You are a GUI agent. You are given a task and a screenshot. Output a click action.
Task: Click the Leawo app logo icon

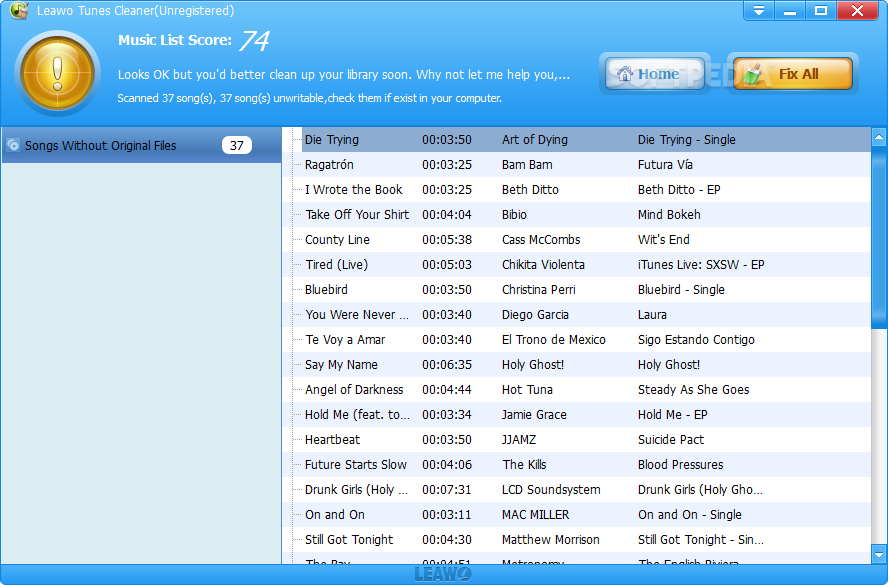tap(19, 10)
